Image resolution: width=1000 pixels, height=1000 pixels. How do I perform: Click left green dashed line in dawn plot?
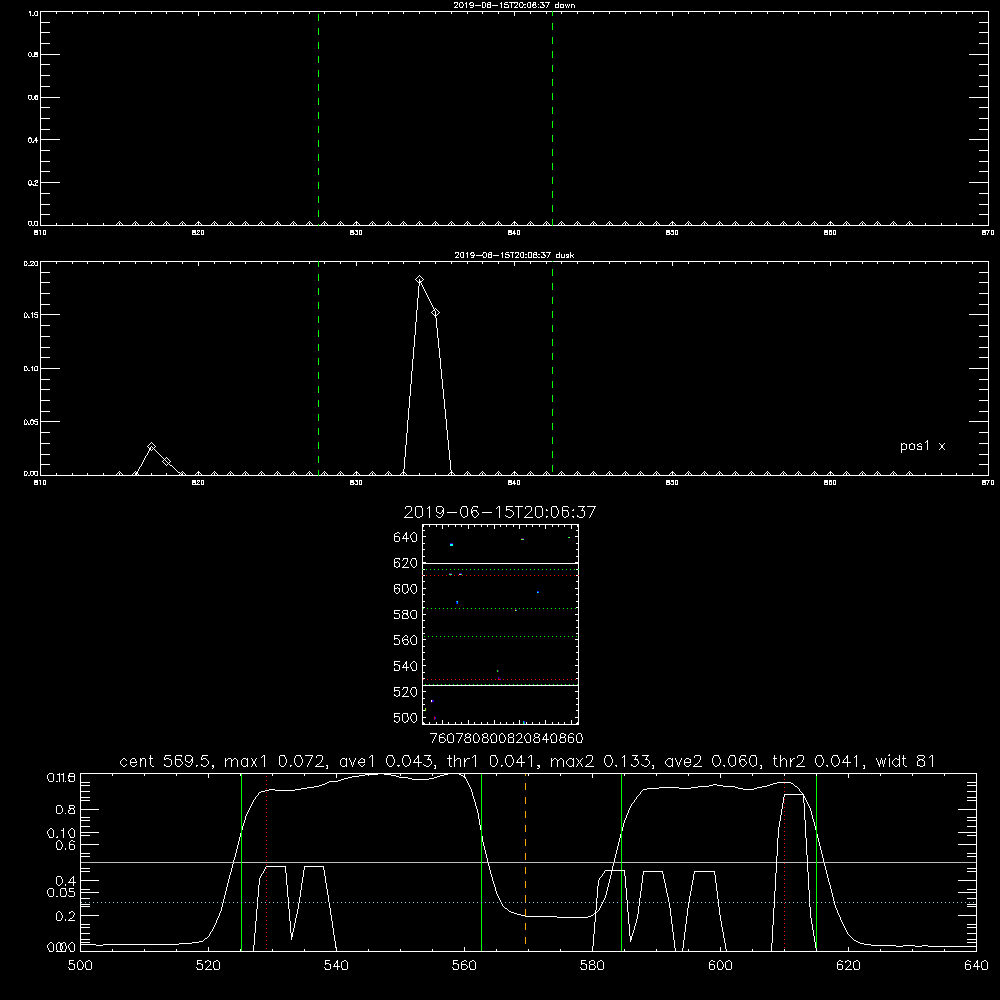coord(318,118)
